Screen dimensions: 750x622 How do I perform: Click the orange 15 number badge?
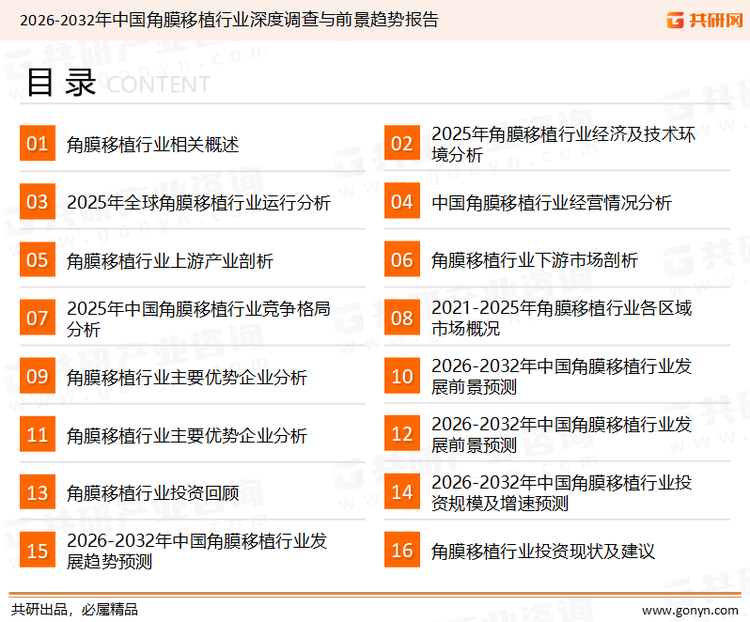(37, 550)
